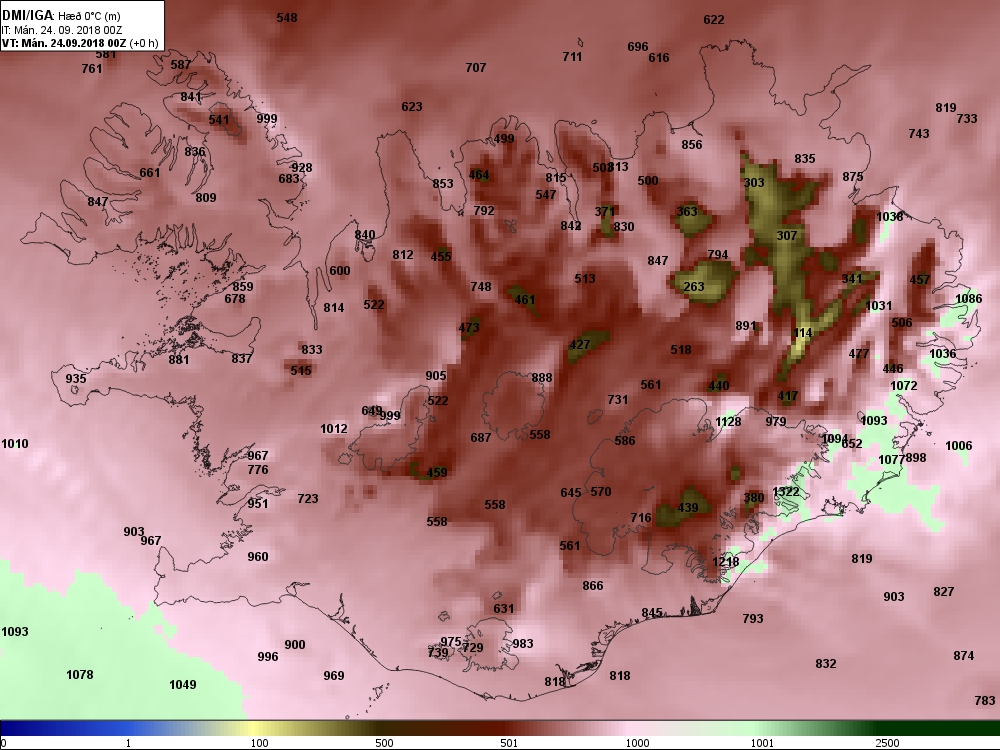Pick the map value '761'
Screen dimensions: 1000x750
[92, 68]
